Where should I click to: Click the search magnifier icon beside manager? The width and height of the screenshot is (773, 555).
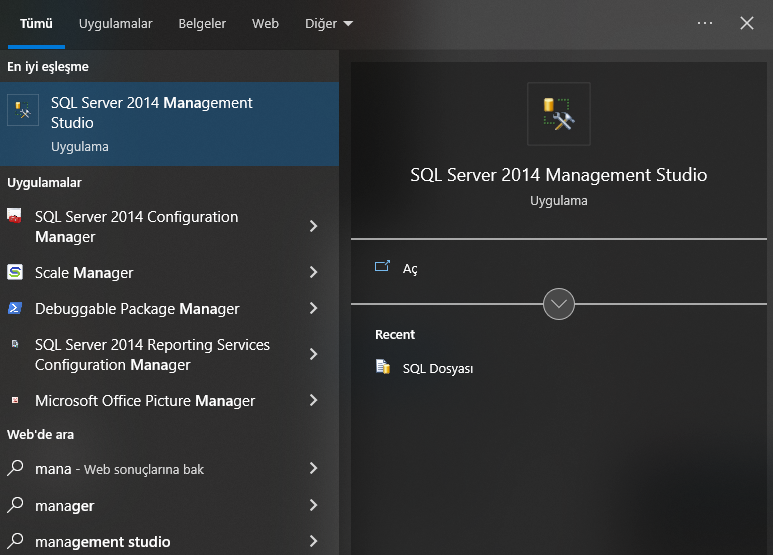tap(15, 504)
